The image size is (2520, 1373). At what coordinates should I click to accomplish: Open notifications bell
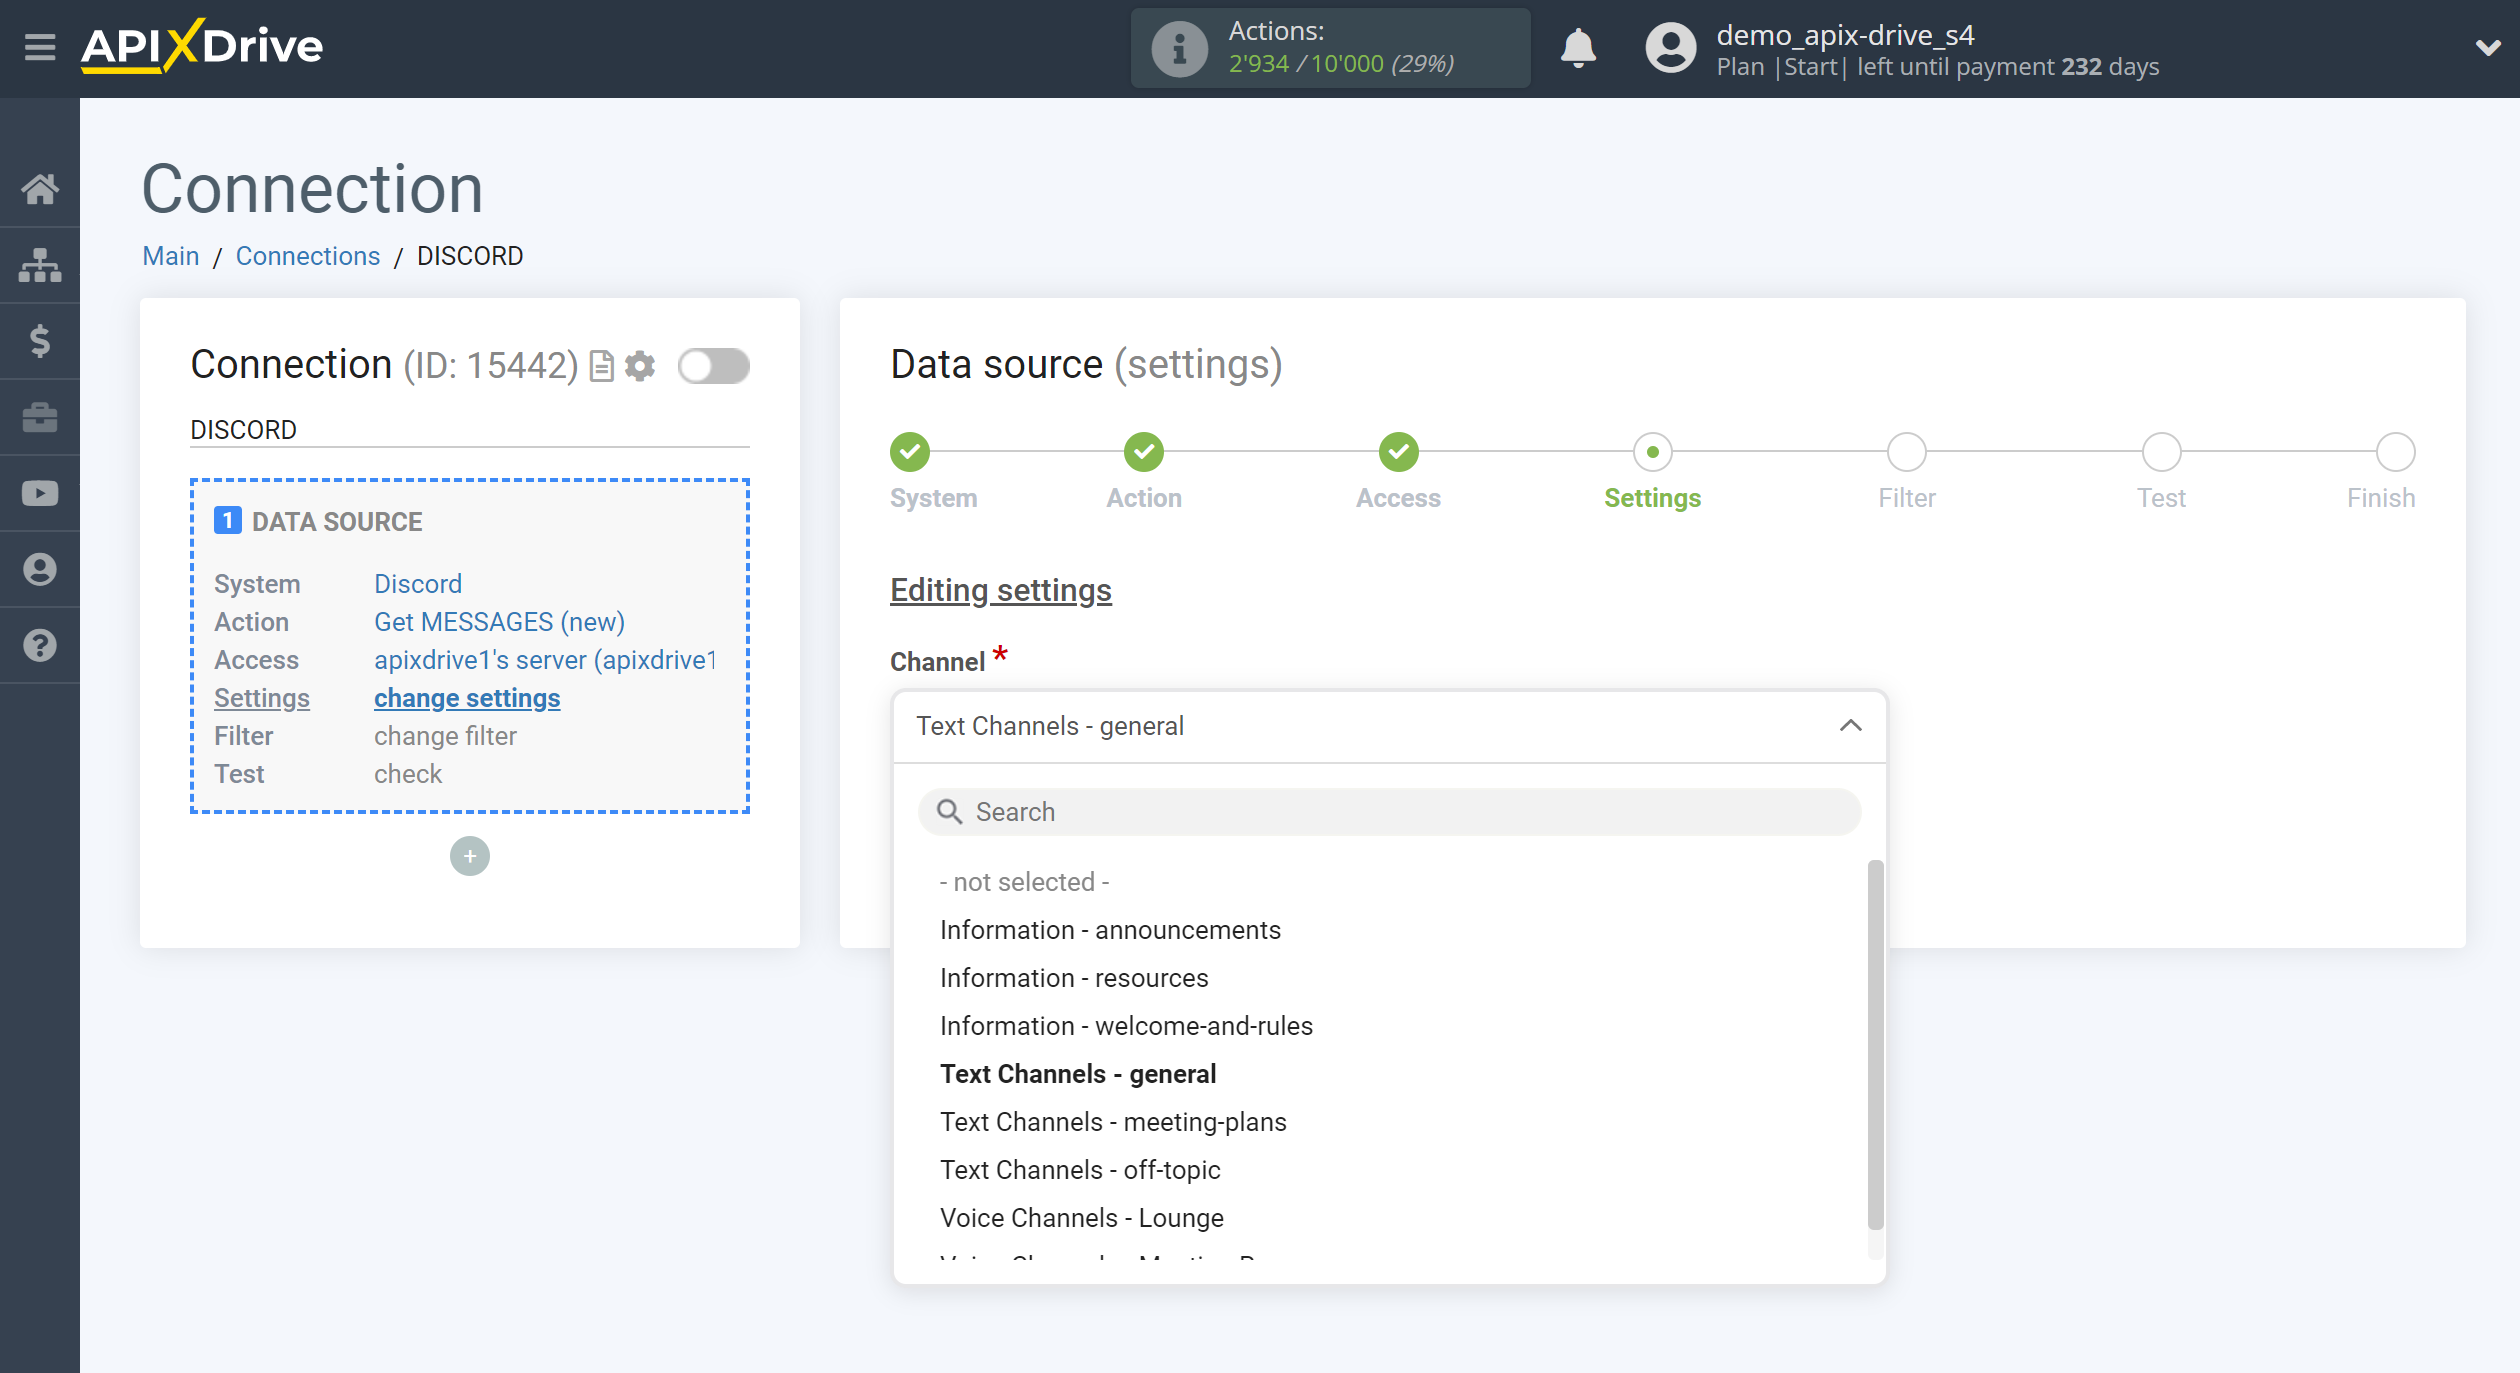point(1578,48)
